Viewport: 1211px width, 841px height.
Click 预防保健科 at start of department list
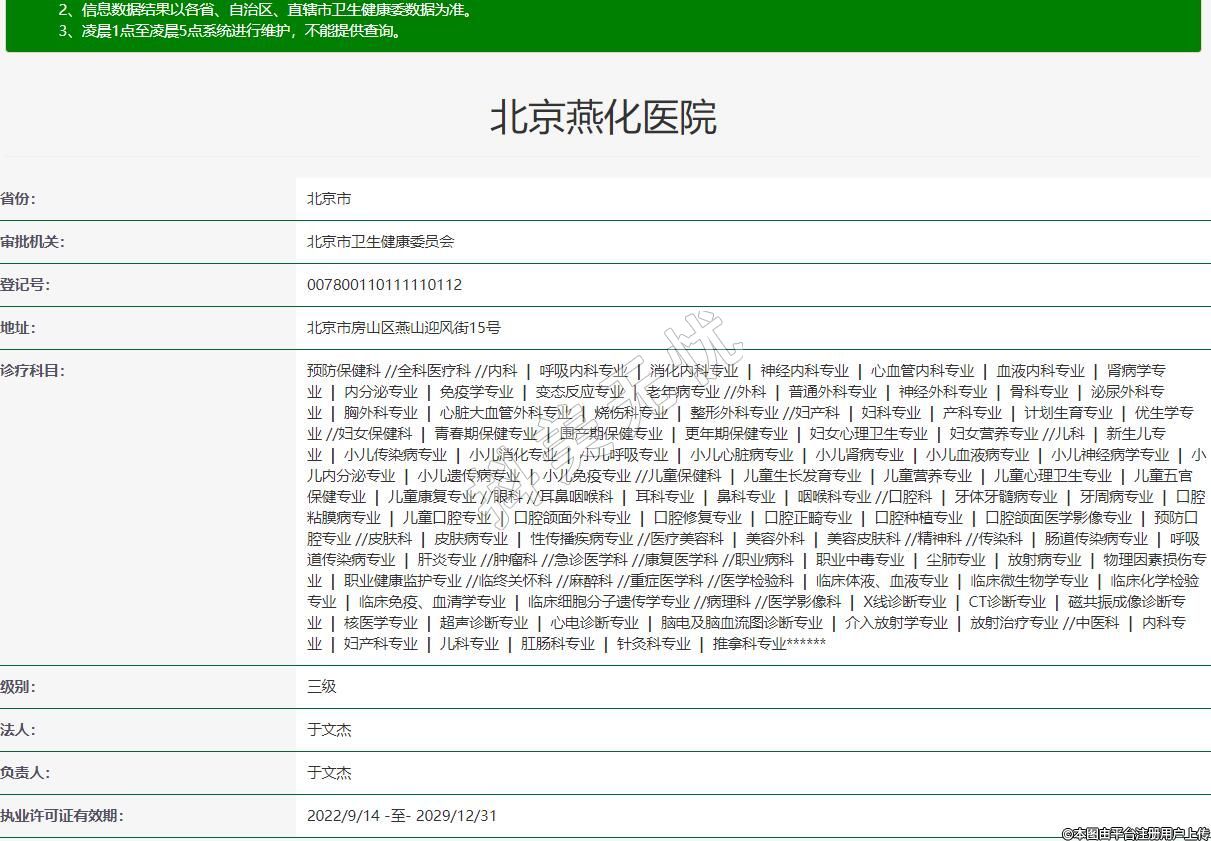343,371
